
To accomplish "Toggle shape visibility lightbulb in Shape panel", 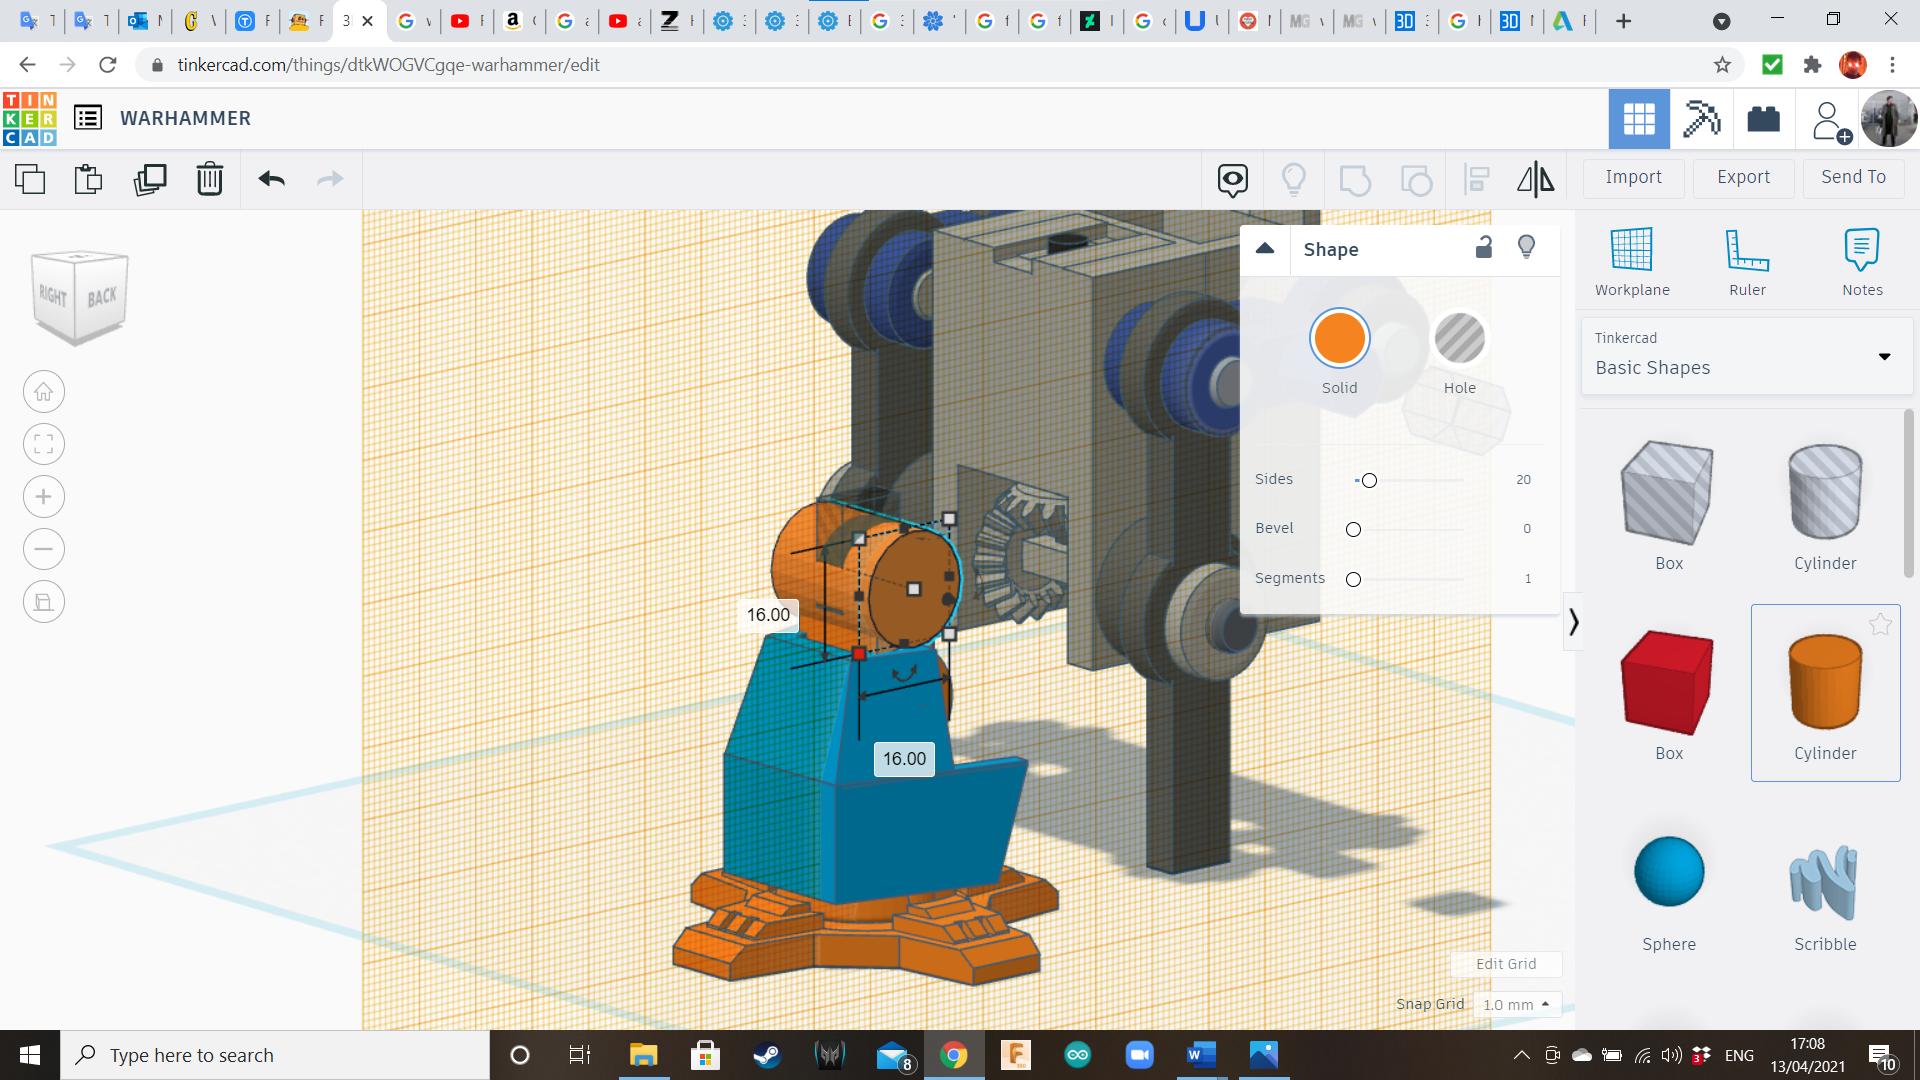I will [x=1526, y=248].
